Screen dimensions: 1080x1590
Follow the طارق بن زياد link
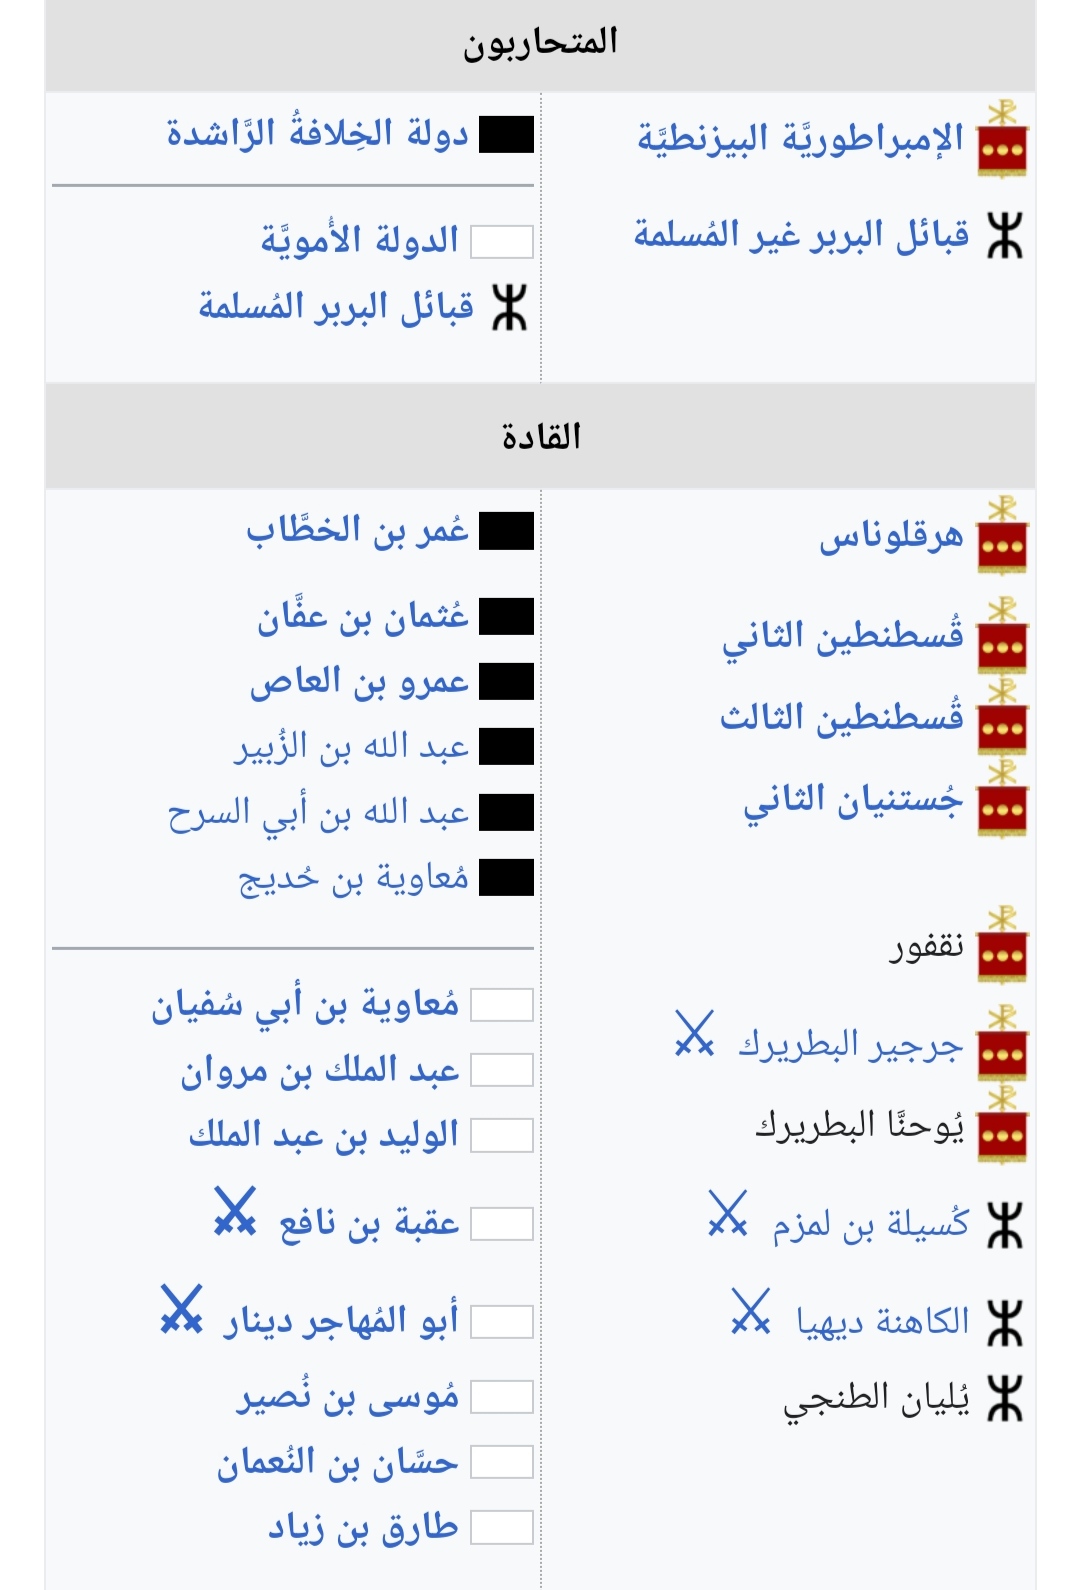point(363,1527)
